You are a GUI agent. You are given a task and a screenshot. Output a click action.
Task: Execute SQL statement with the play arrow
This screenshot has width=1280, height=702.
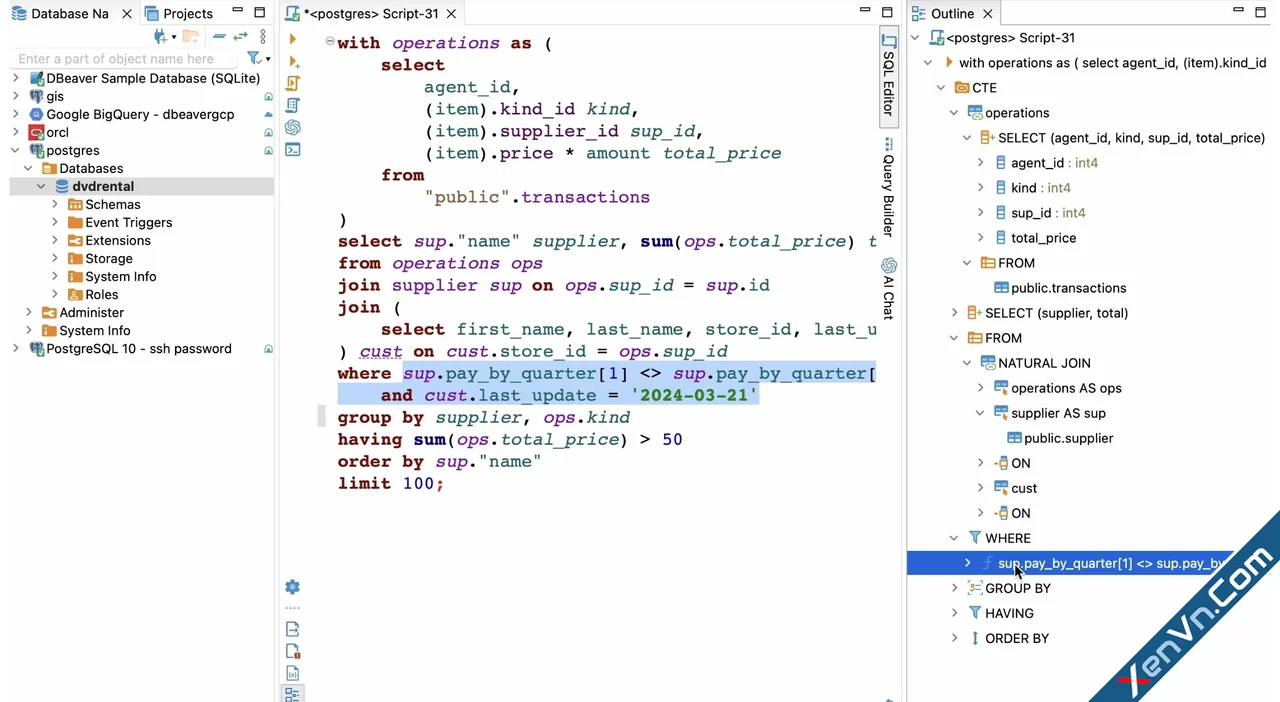point(292,39)
